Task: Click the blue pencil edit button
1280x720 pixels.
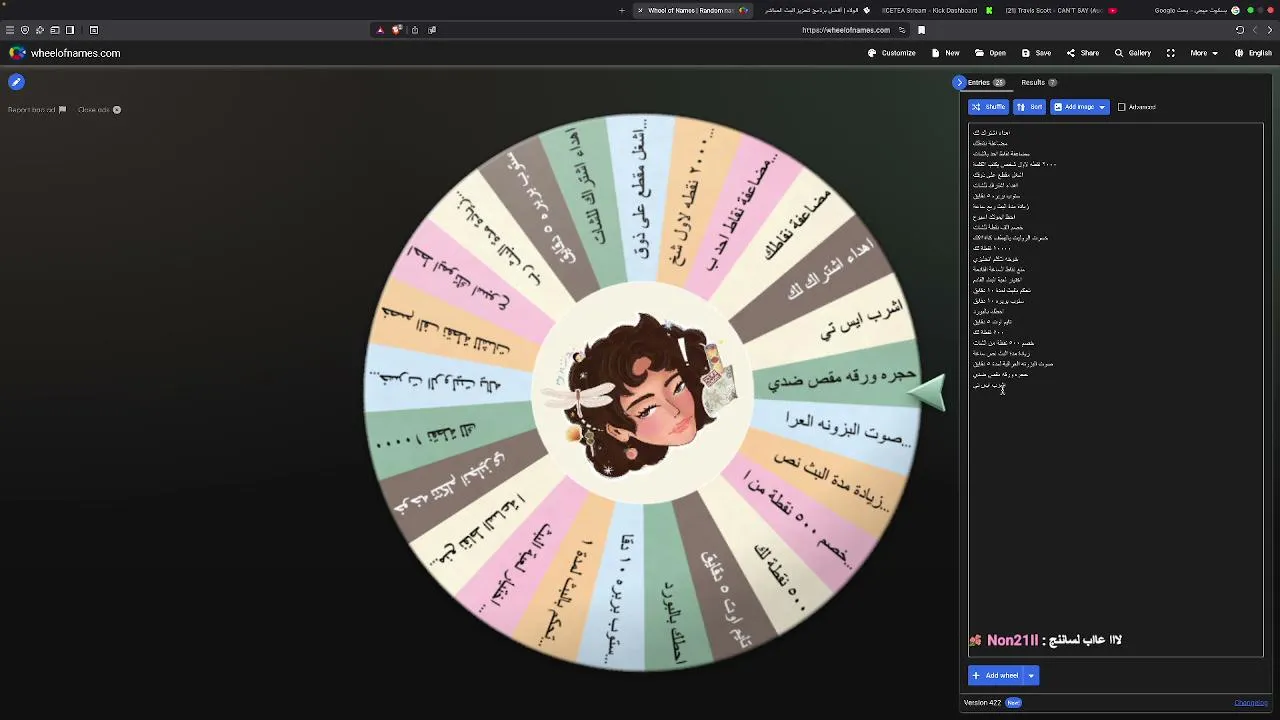Action: (16, 82)
